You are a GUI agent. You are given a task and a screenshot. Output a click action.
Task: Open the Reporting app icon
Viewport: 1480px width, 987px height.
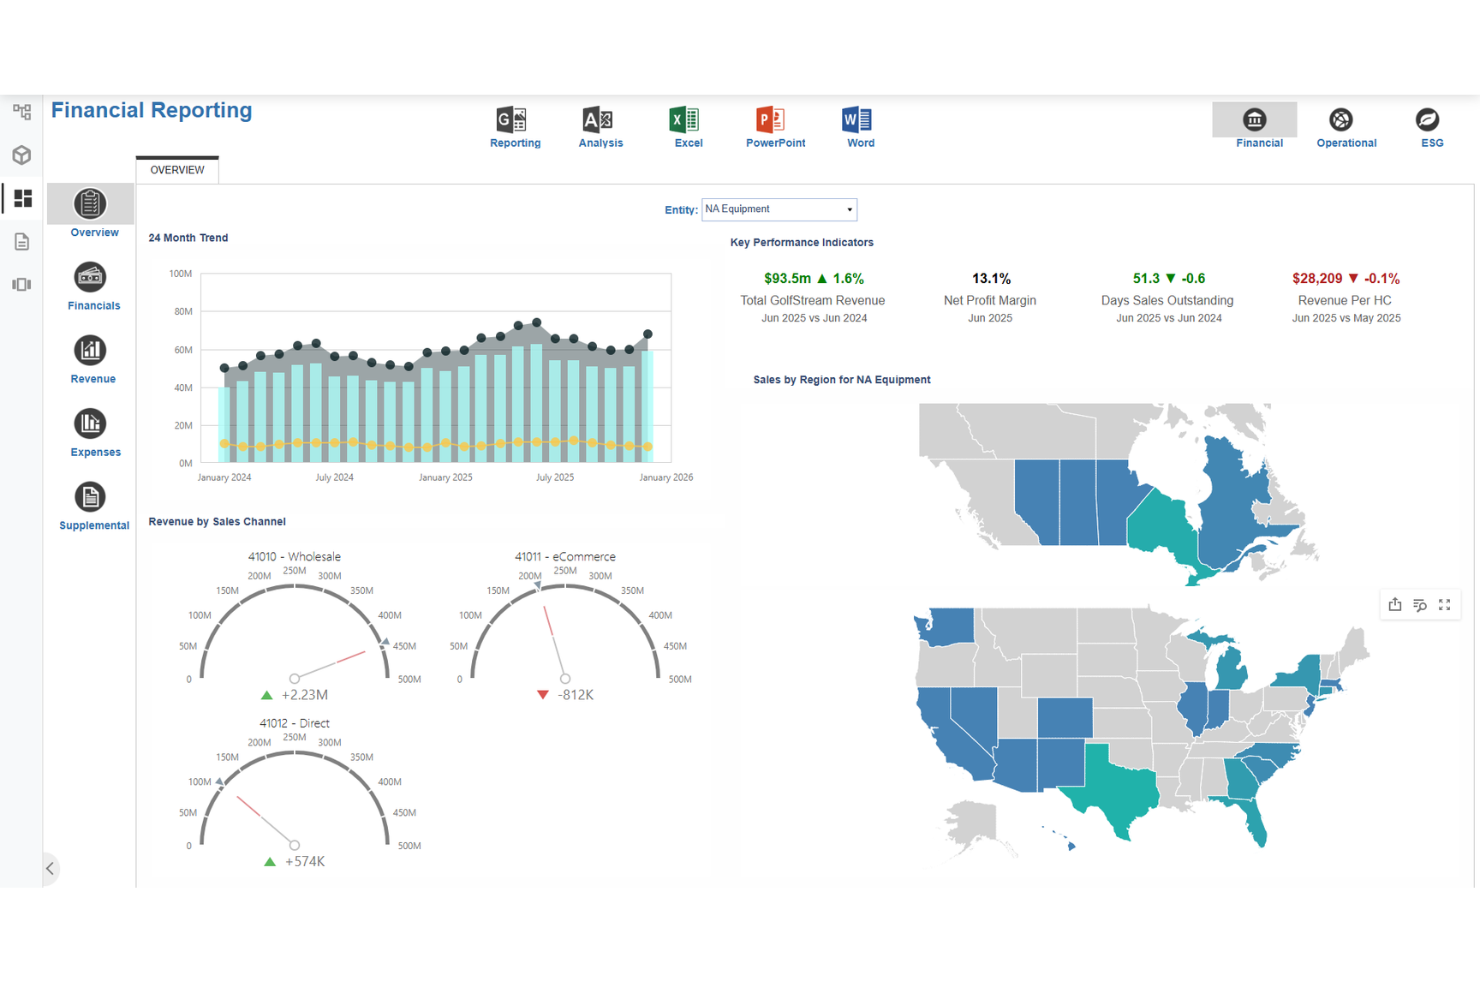click(513, 121)
